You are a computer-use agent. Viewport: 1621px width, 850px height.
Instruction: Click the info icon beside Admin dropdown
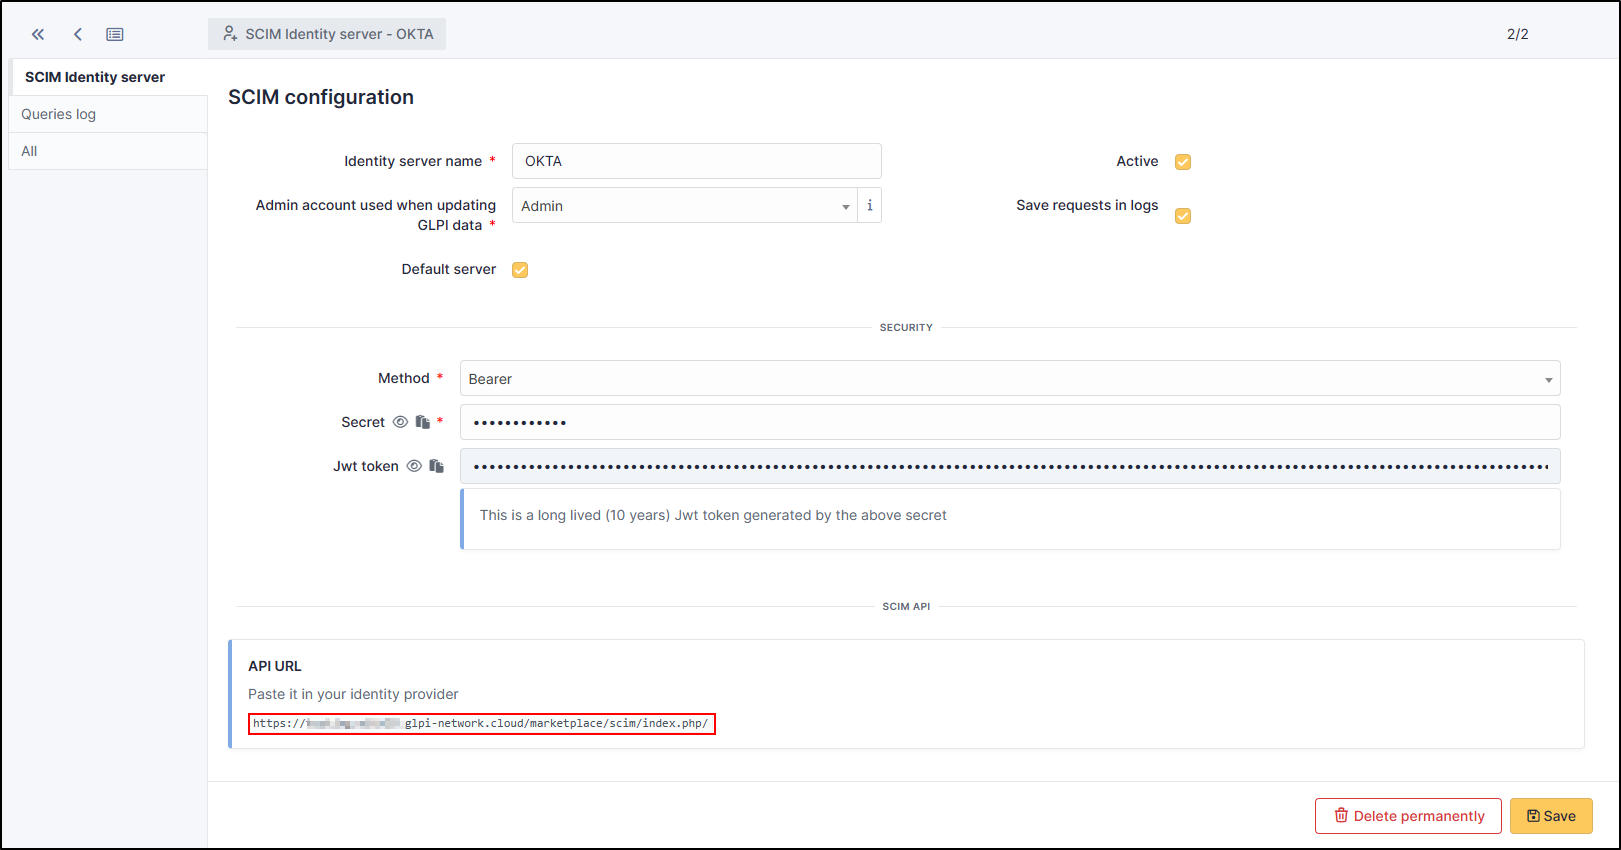(869, 205)
